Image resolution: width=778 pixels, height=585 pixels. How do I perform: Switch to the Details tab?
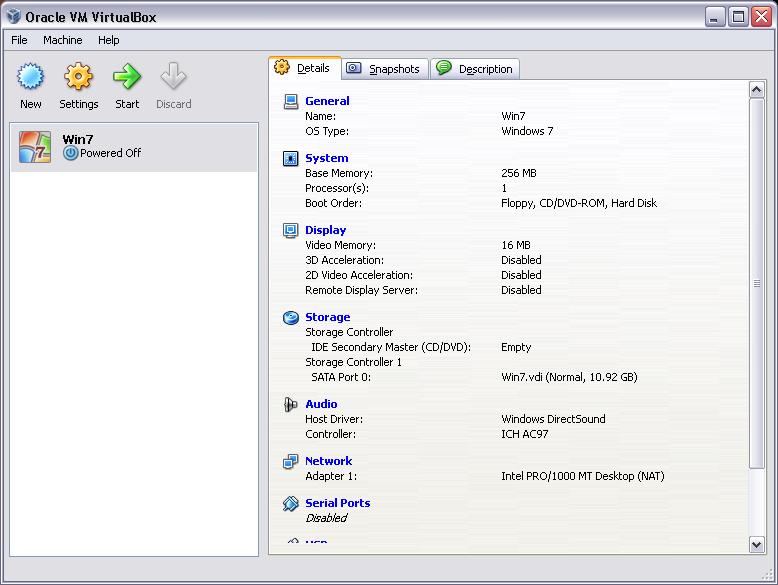(x=305, y=68)
